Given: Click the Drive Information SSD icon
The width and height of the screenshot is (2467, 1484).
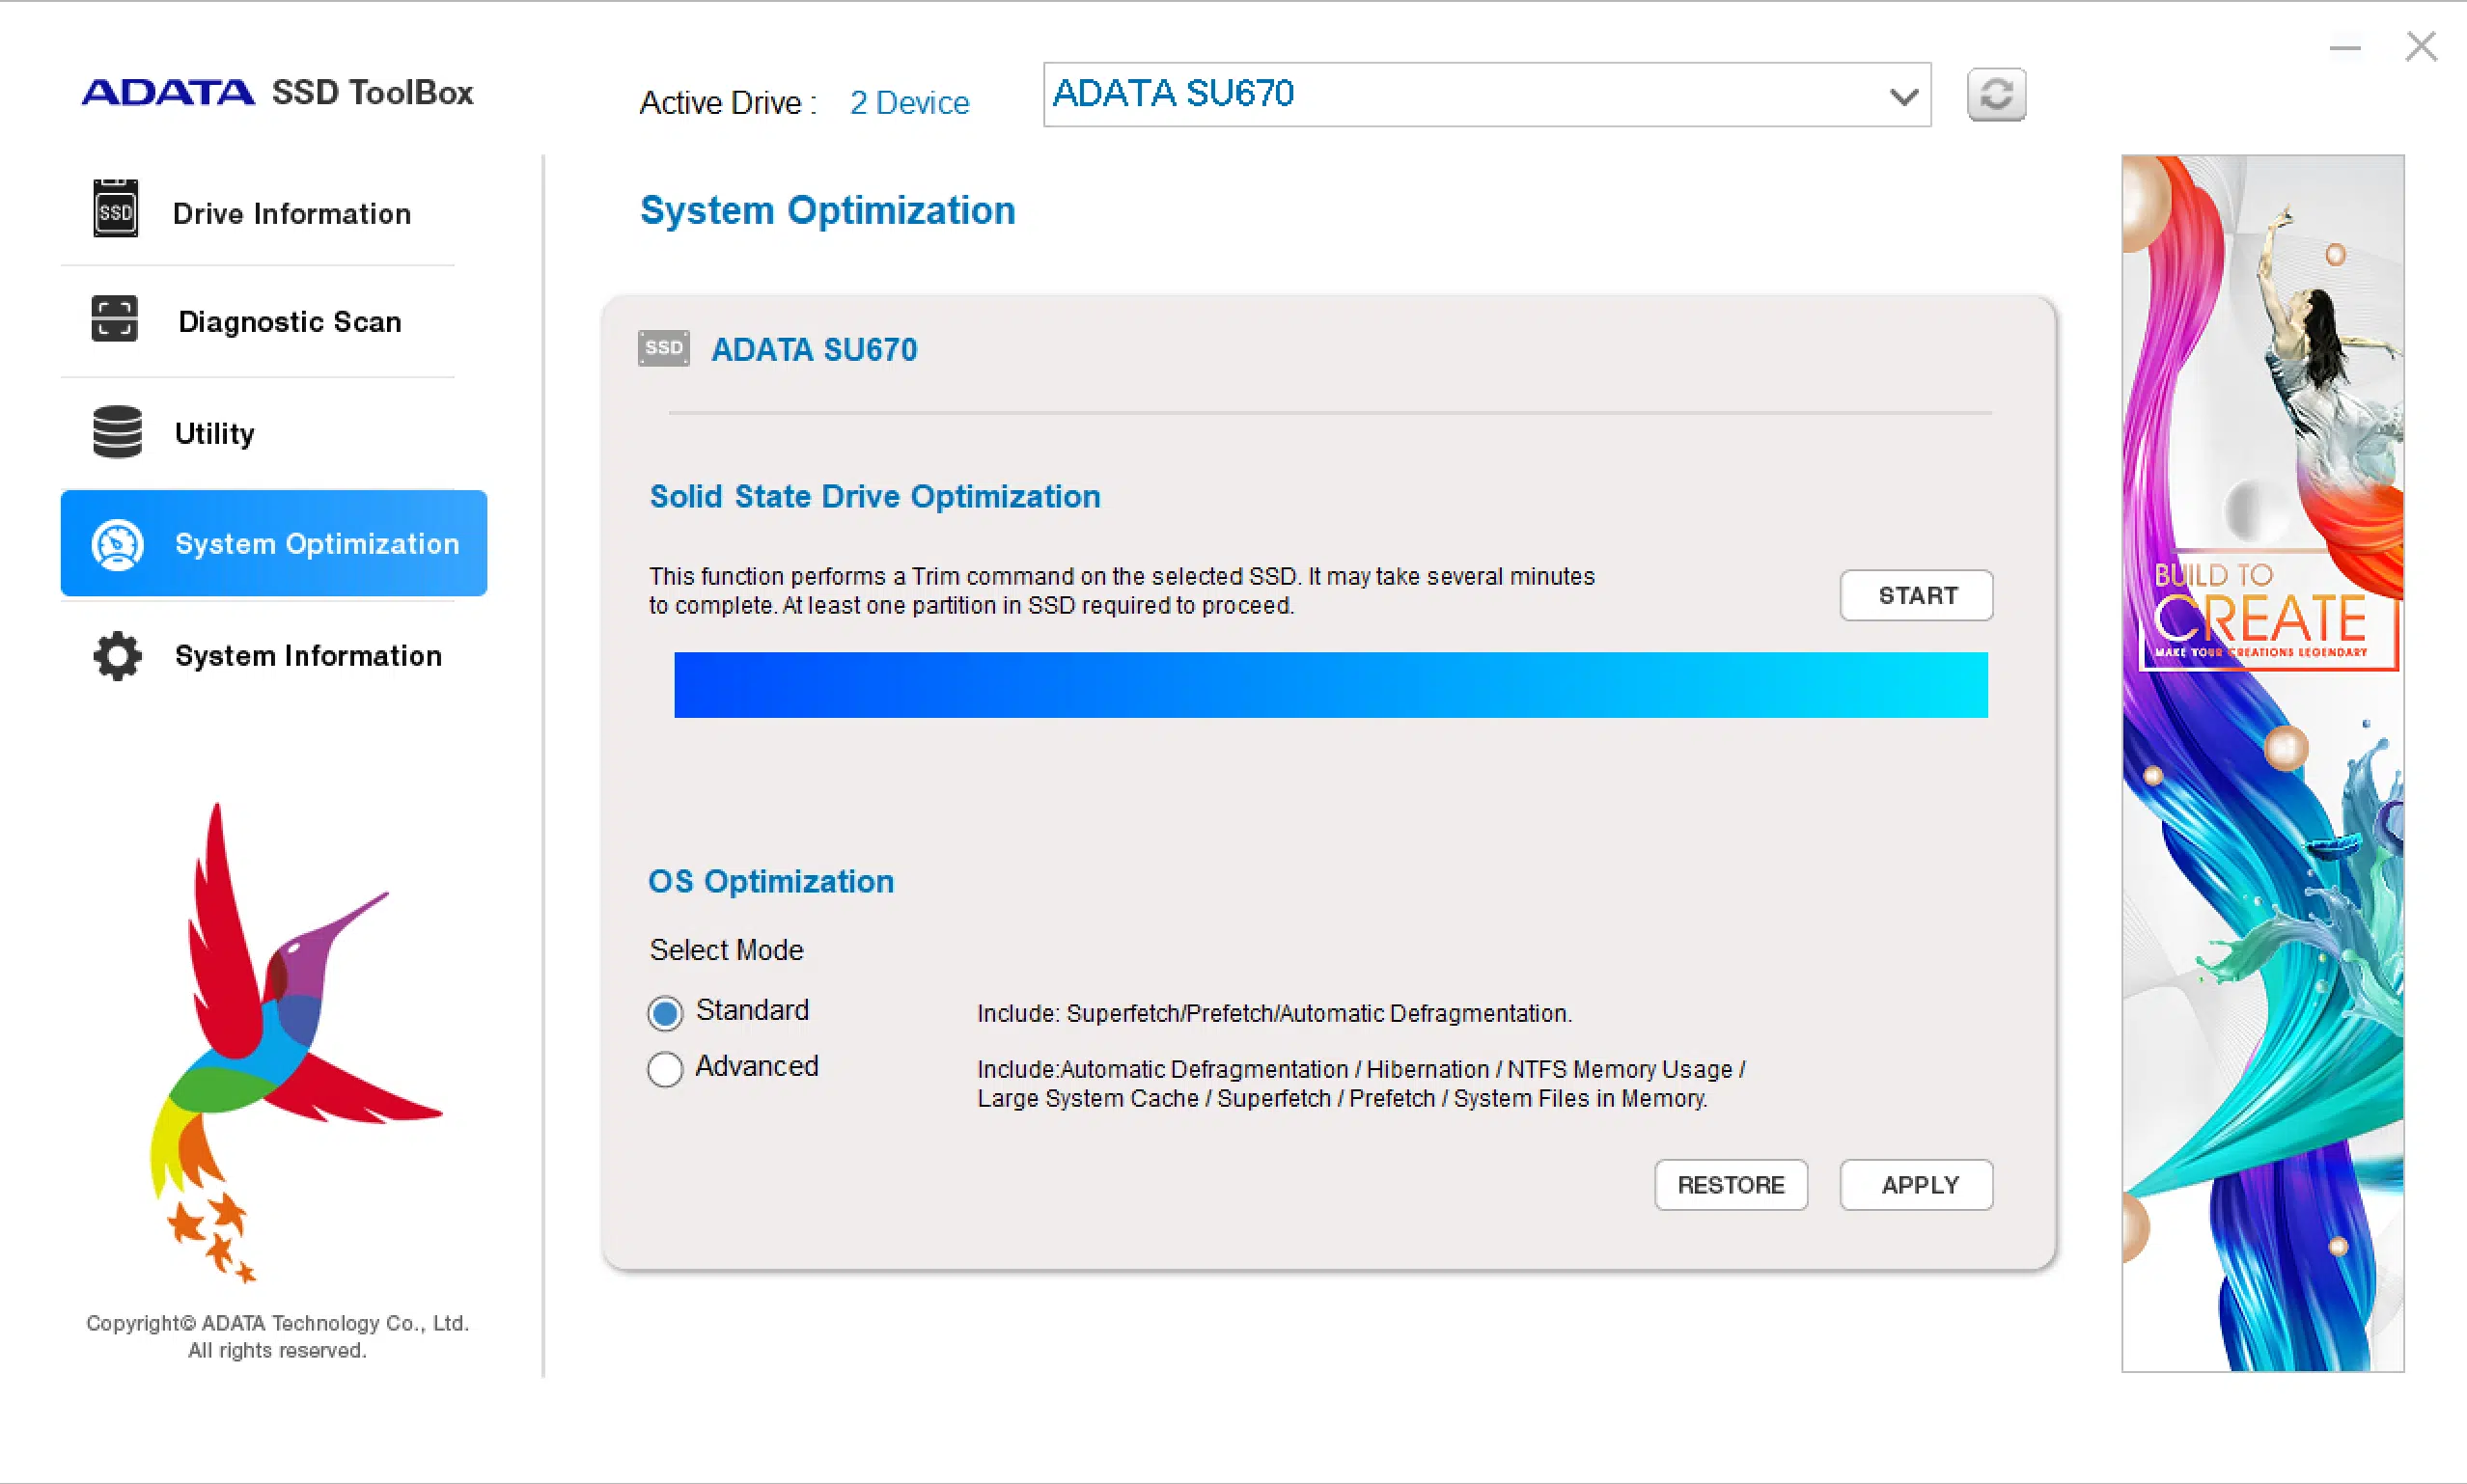Looking at the screenshot, I should pyautogui.click(x=115, y=208).
